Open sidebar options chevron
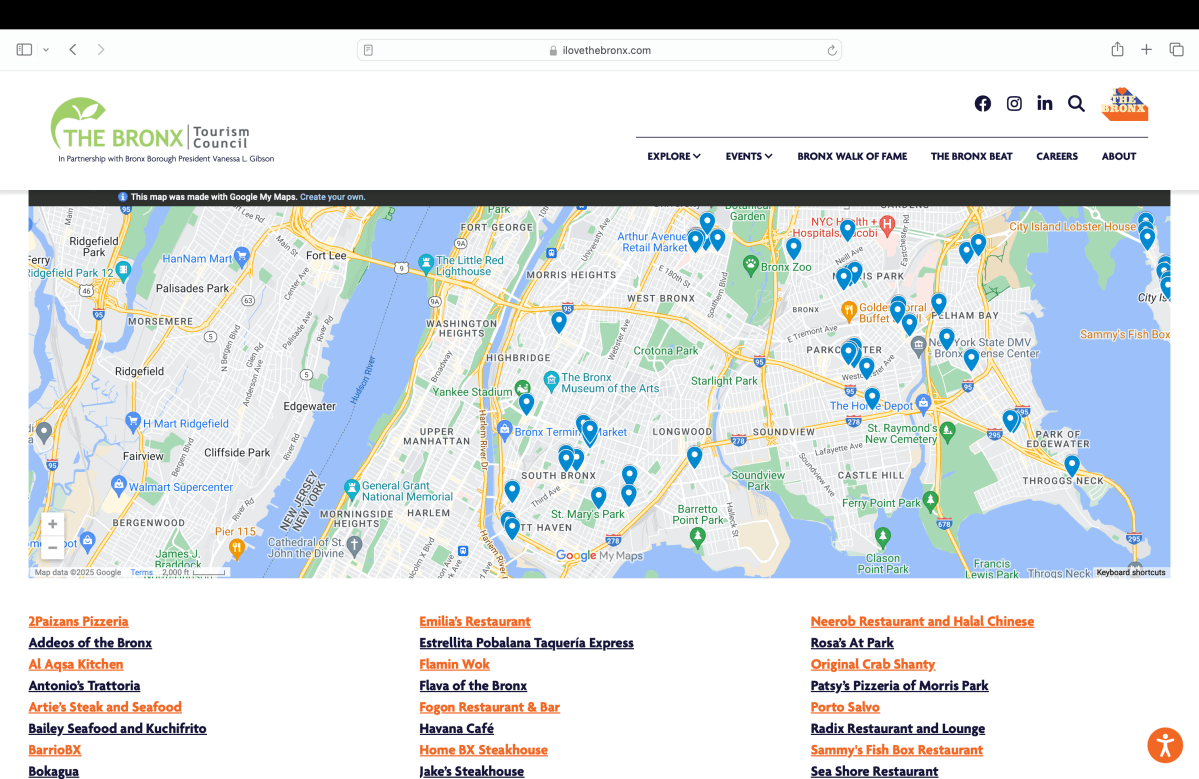Viewport: 1199px width, 779px height. 46,50
